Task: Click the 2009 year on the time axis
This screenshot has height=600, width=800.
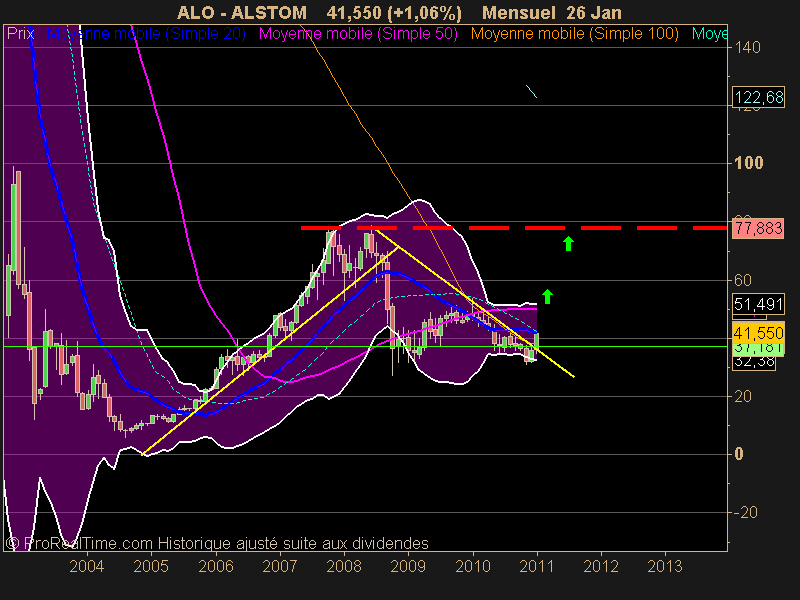Action: [408, 566]
